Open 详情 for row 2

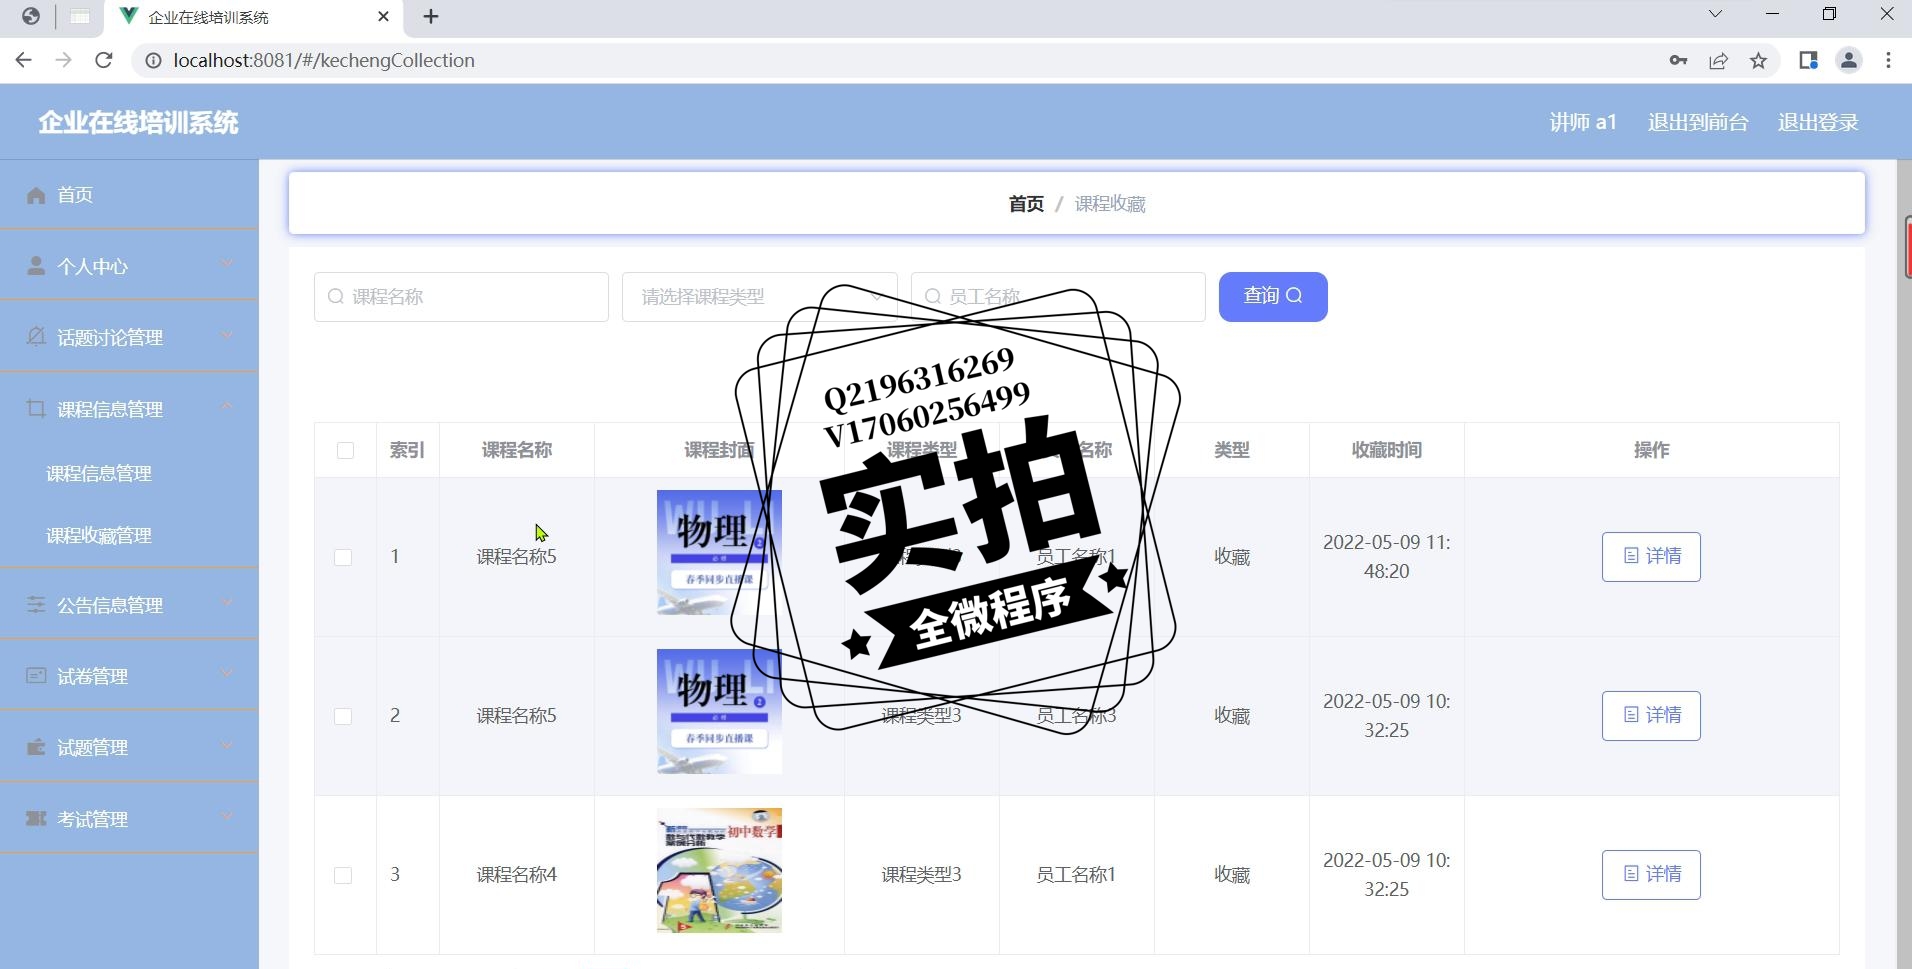[1651, 715]
